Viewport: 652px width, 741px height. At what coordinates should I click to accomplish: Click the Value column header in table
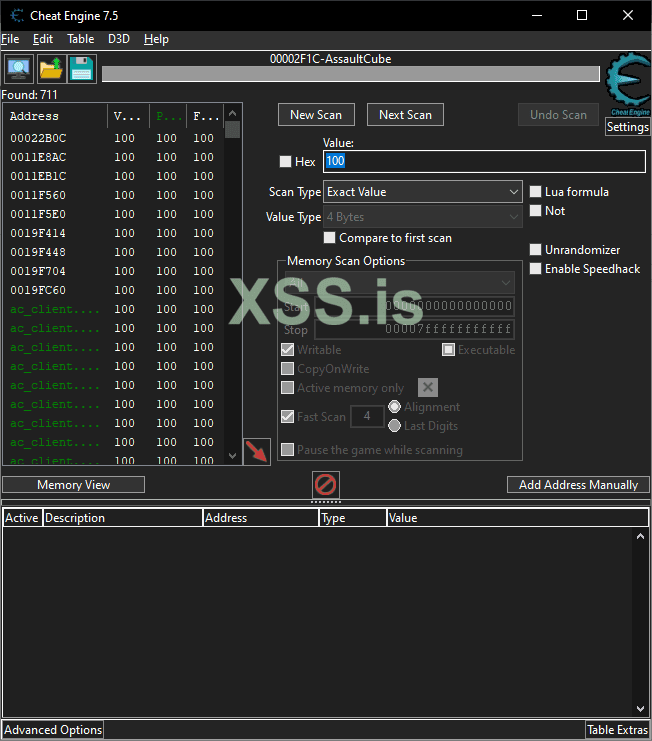pyautogui.click(x=517, y=518)
